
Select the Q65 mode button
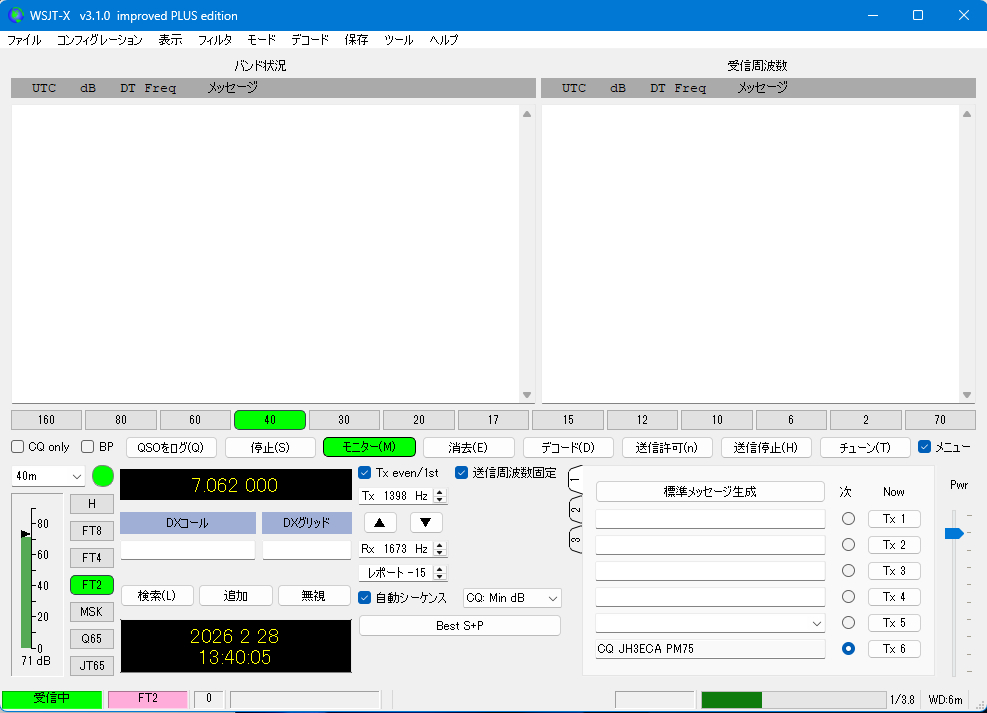(x=91, y=638)
